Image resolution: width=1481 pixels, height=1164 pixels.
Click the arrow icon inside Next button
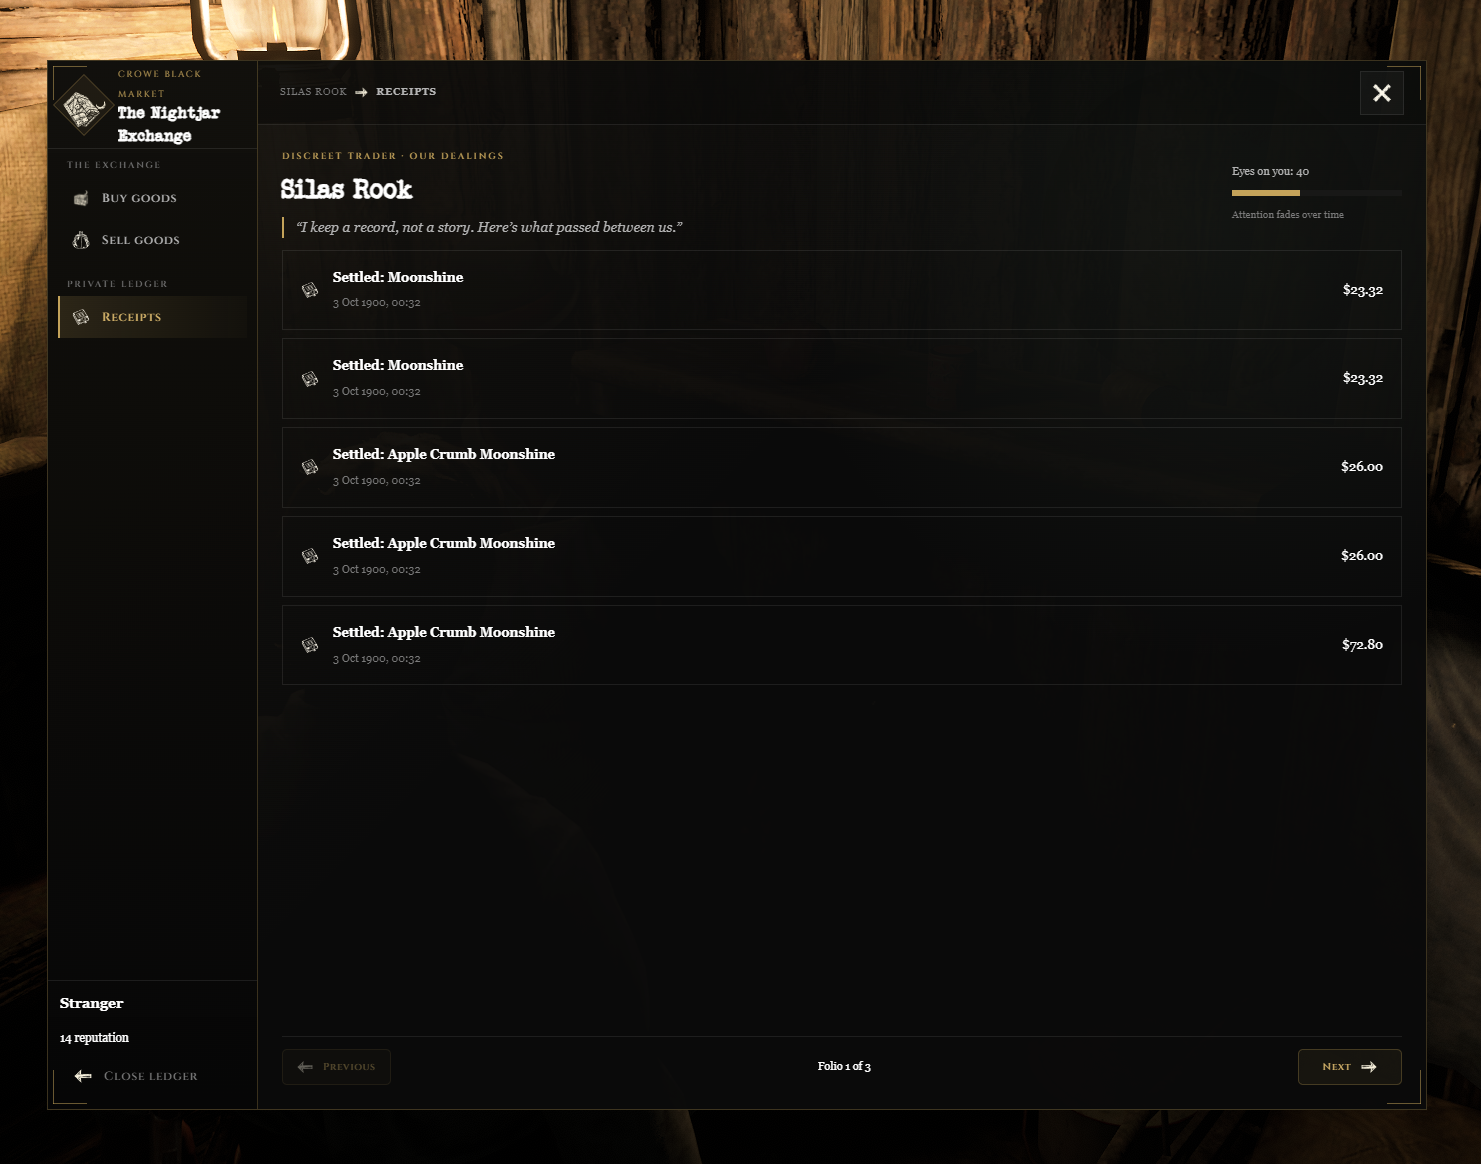click(1369, 1067)
